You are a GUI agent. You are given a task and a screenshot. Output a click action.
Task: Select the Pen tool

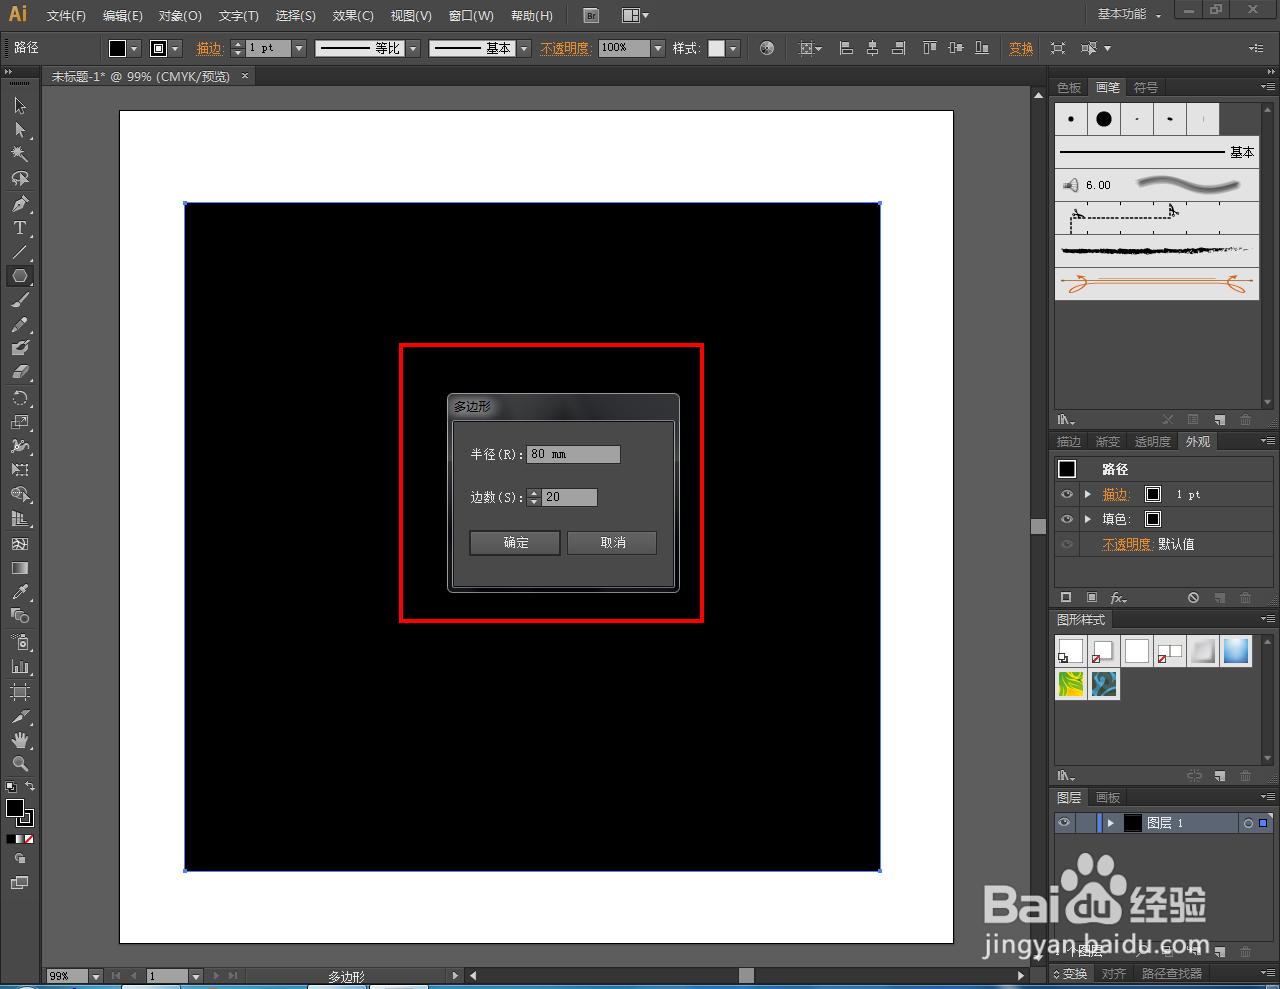20,204
